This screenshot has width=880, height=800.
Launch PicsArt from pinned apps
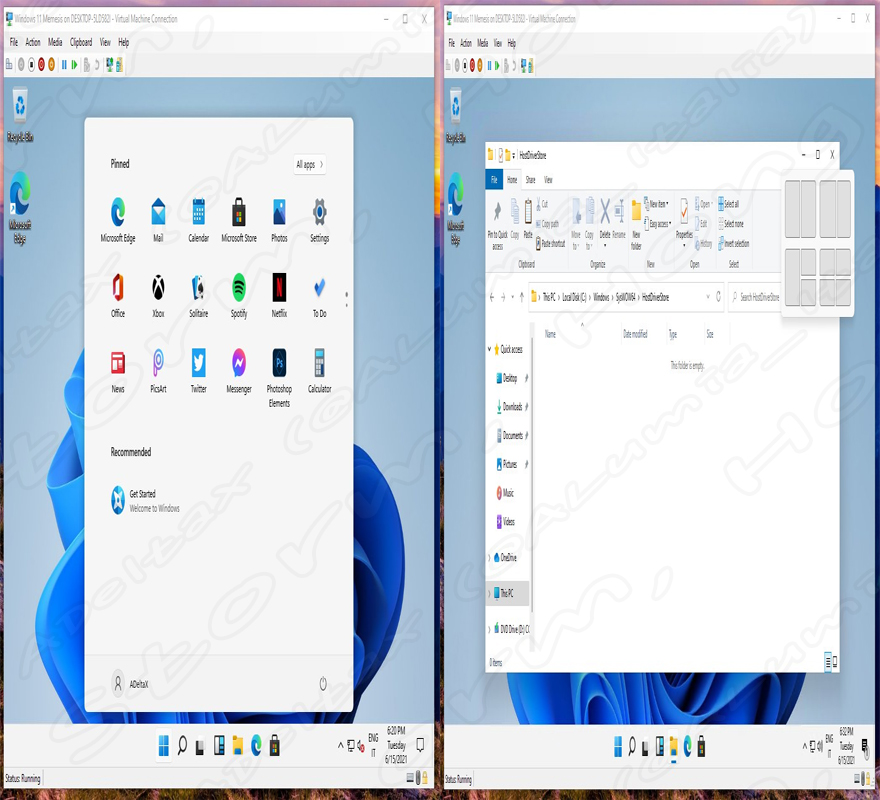pos(158,371)
